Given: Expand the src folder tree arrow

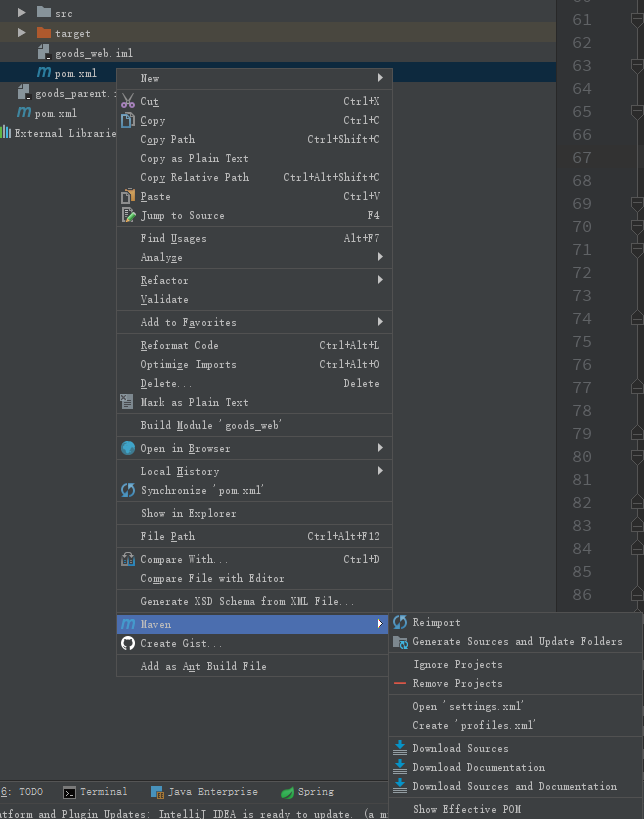Looking at the screenshot, I should 21,12.
